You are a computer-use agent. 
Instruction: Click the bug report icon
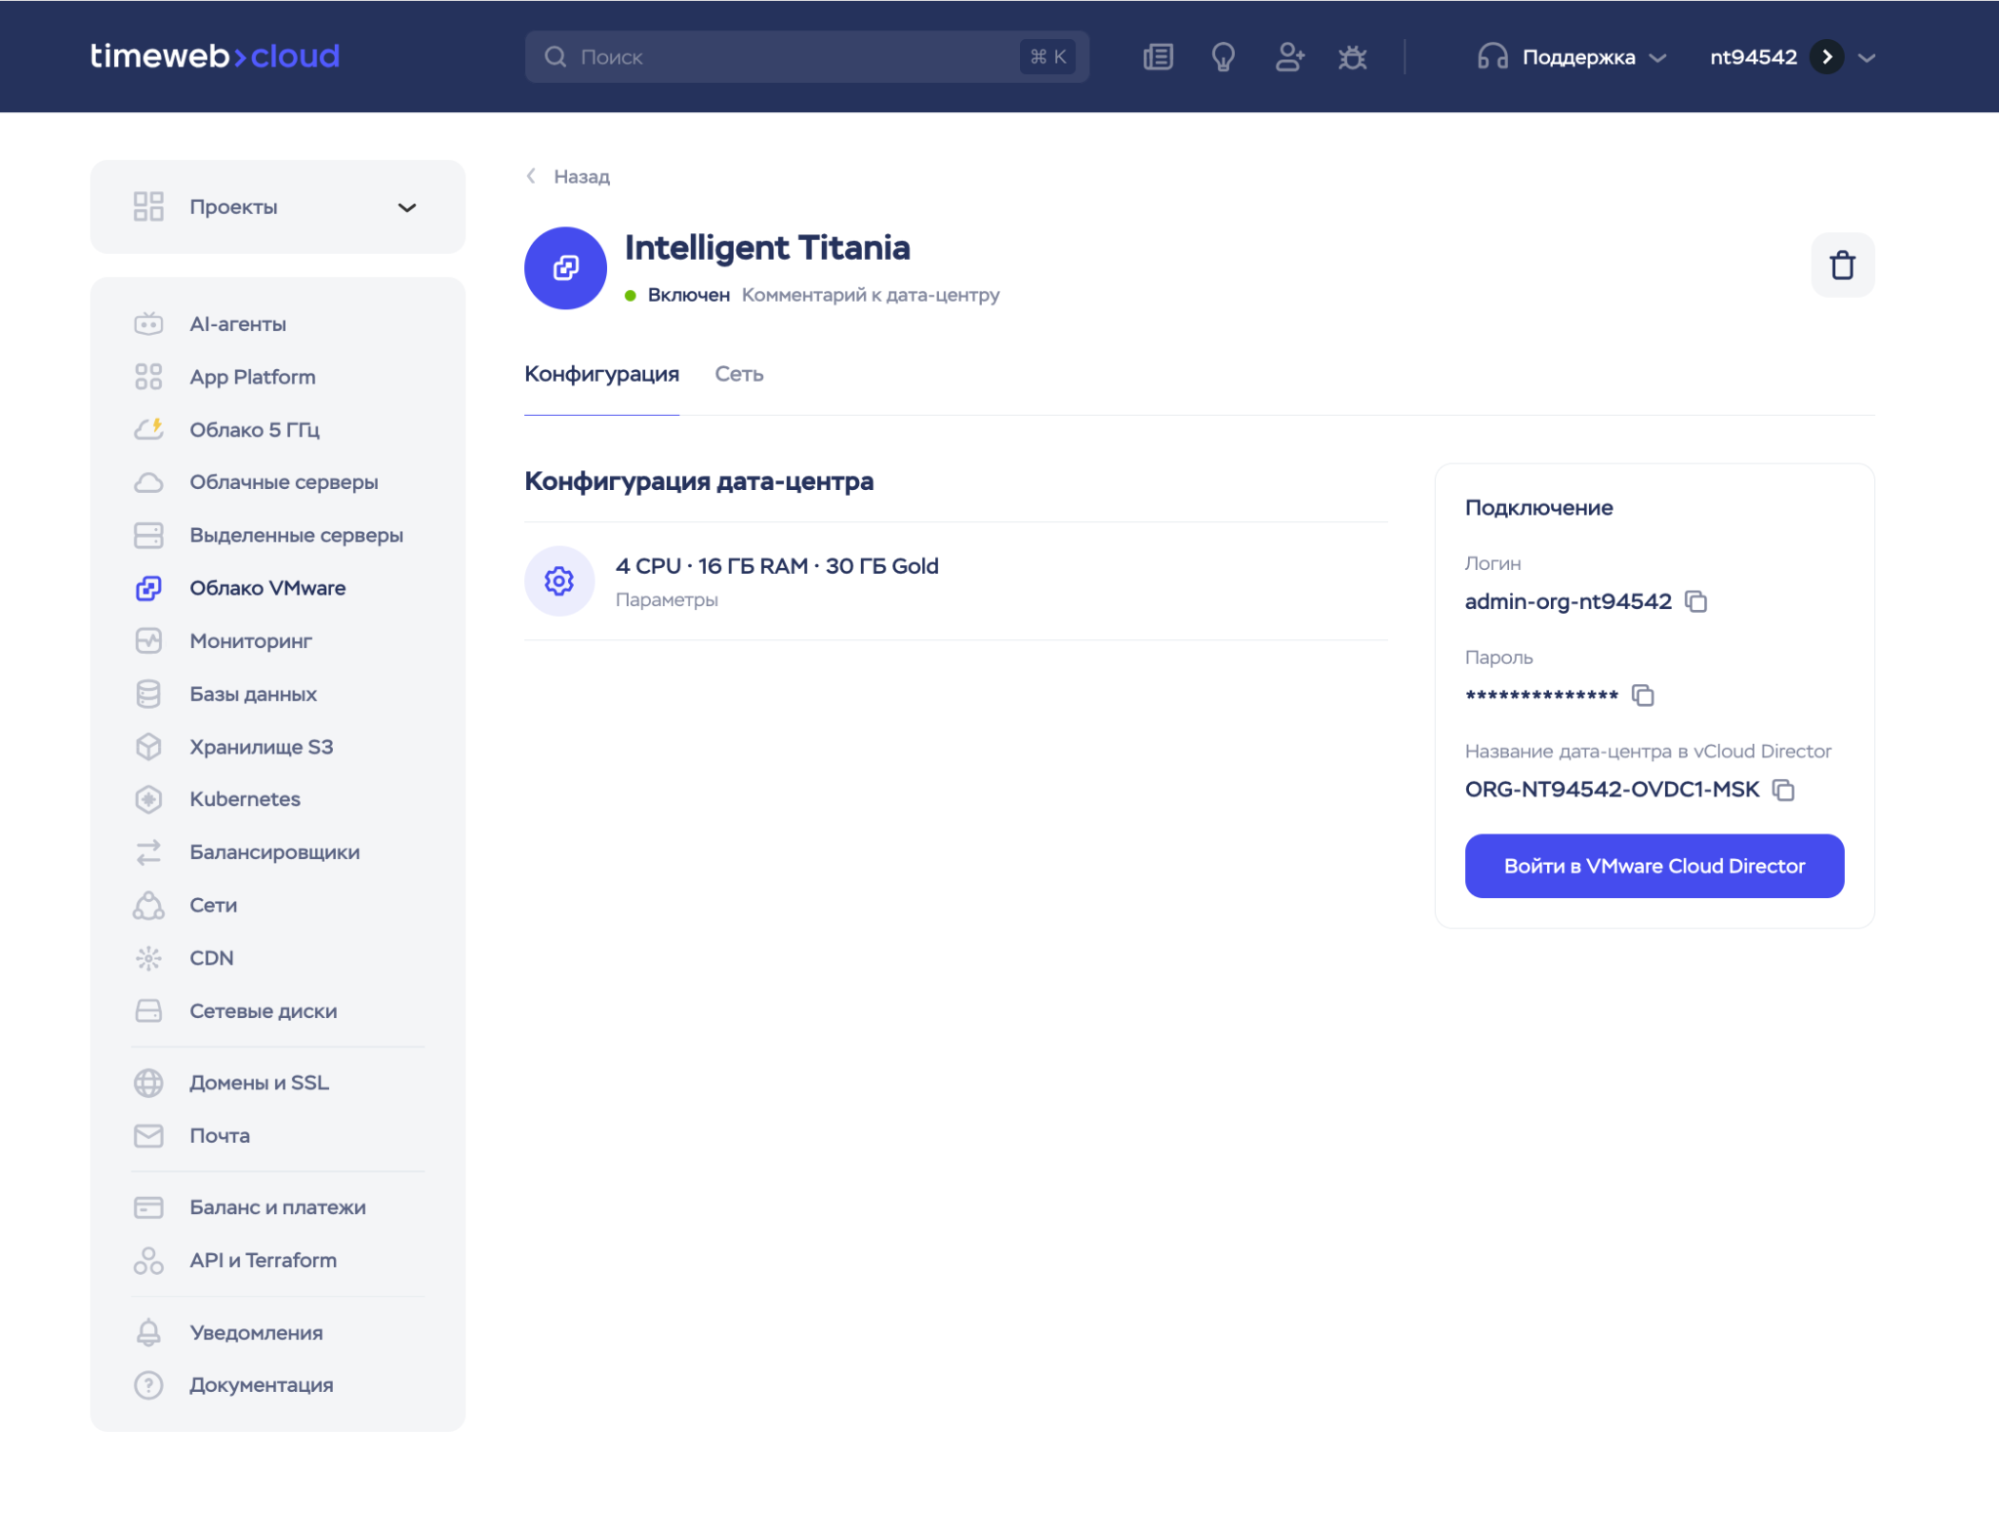tap(1352, 57)
